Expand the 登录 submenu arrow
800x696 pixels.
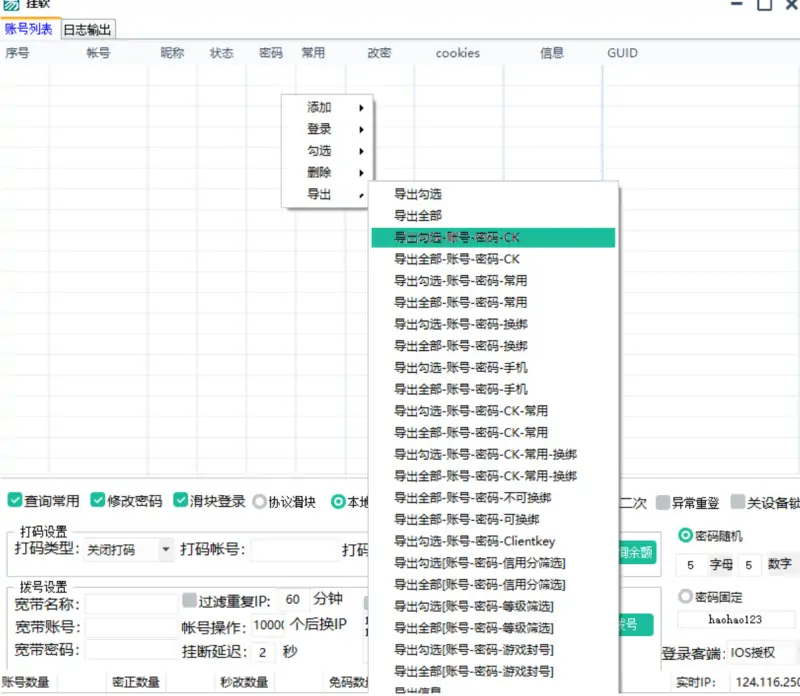[361, 129]
